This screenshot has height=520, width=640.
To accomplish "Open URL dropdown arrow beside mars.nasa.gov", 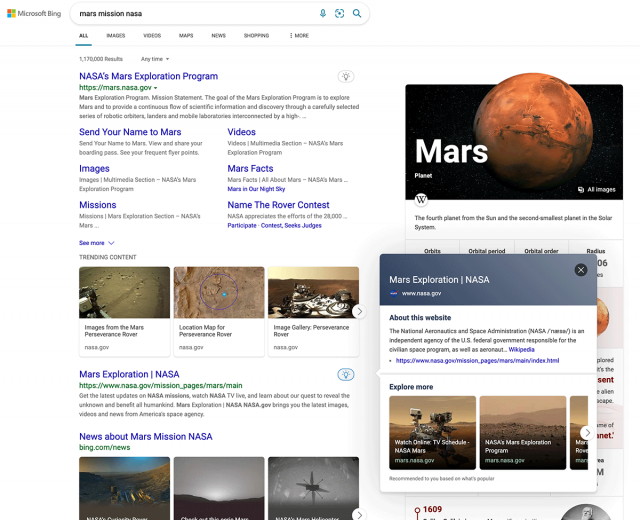I will click(x=156, y=88).
